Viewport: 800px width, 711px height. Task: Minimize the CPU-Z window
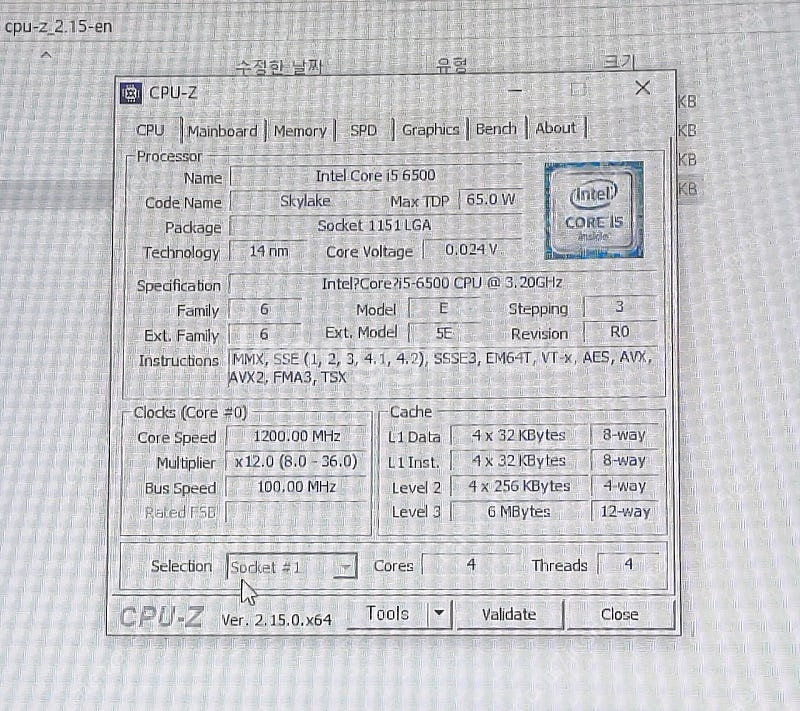(x=515, y=91)
